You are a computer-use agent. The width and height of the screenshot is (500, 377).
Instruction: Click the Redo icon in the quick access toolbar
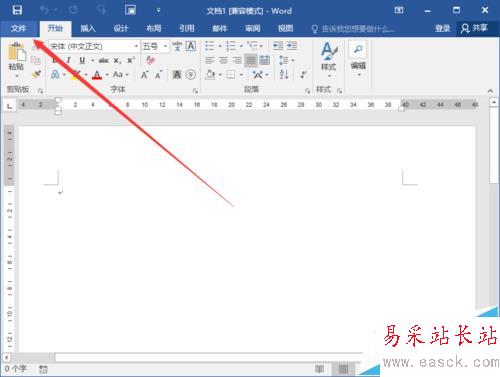tap(73, 10)
